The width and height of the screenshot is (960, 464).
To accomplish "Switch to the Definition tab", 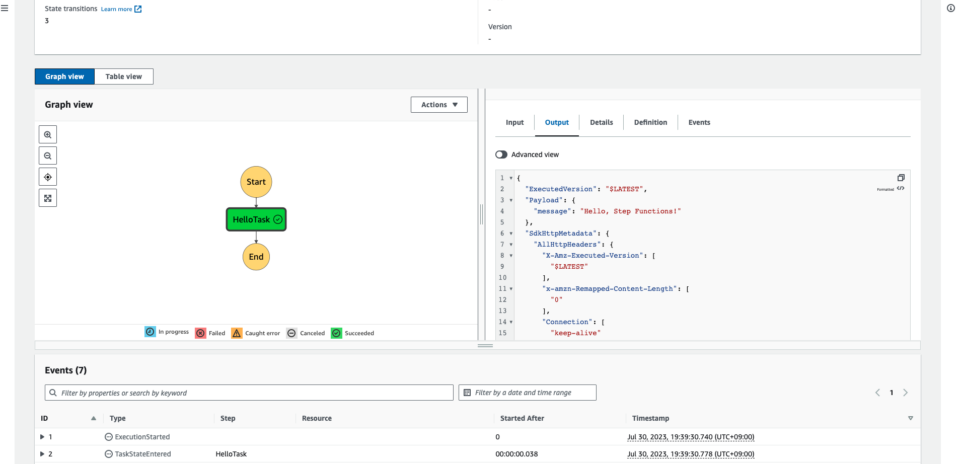I will tap(650, 122).
